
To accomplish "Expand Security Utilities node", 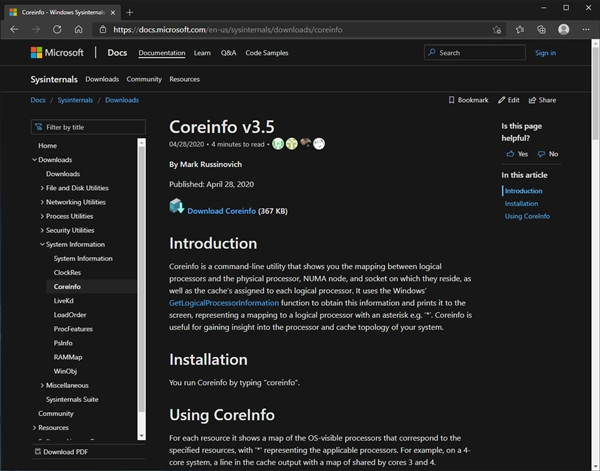I will click(x=42, y=230).
